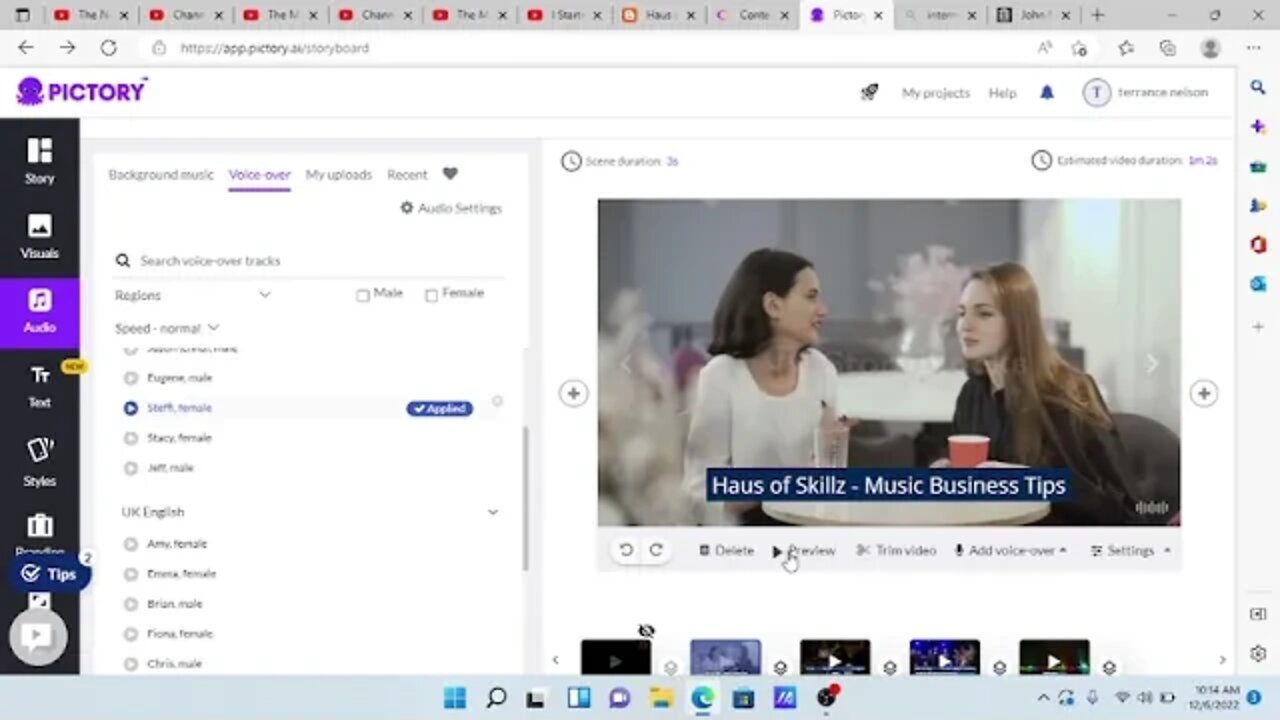1280x720 pixels.
Task: Add a scene before the current one
Action: (573, 393)
